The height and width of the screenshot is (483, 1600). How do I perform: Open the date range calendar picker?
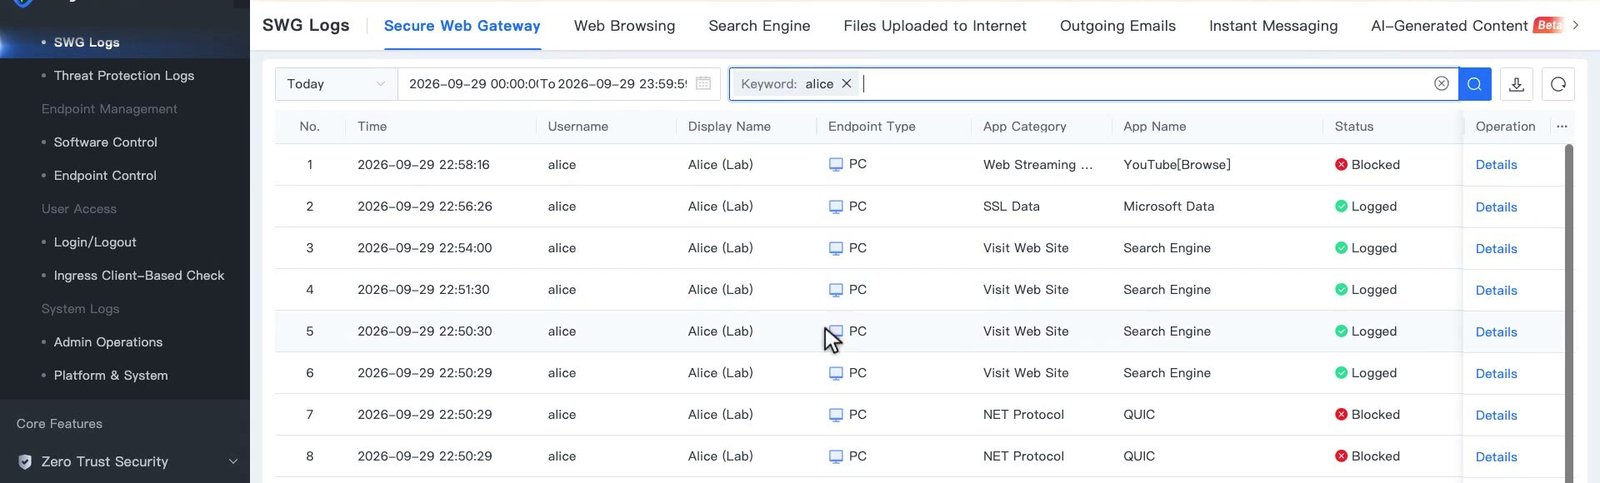click(703, 84)
